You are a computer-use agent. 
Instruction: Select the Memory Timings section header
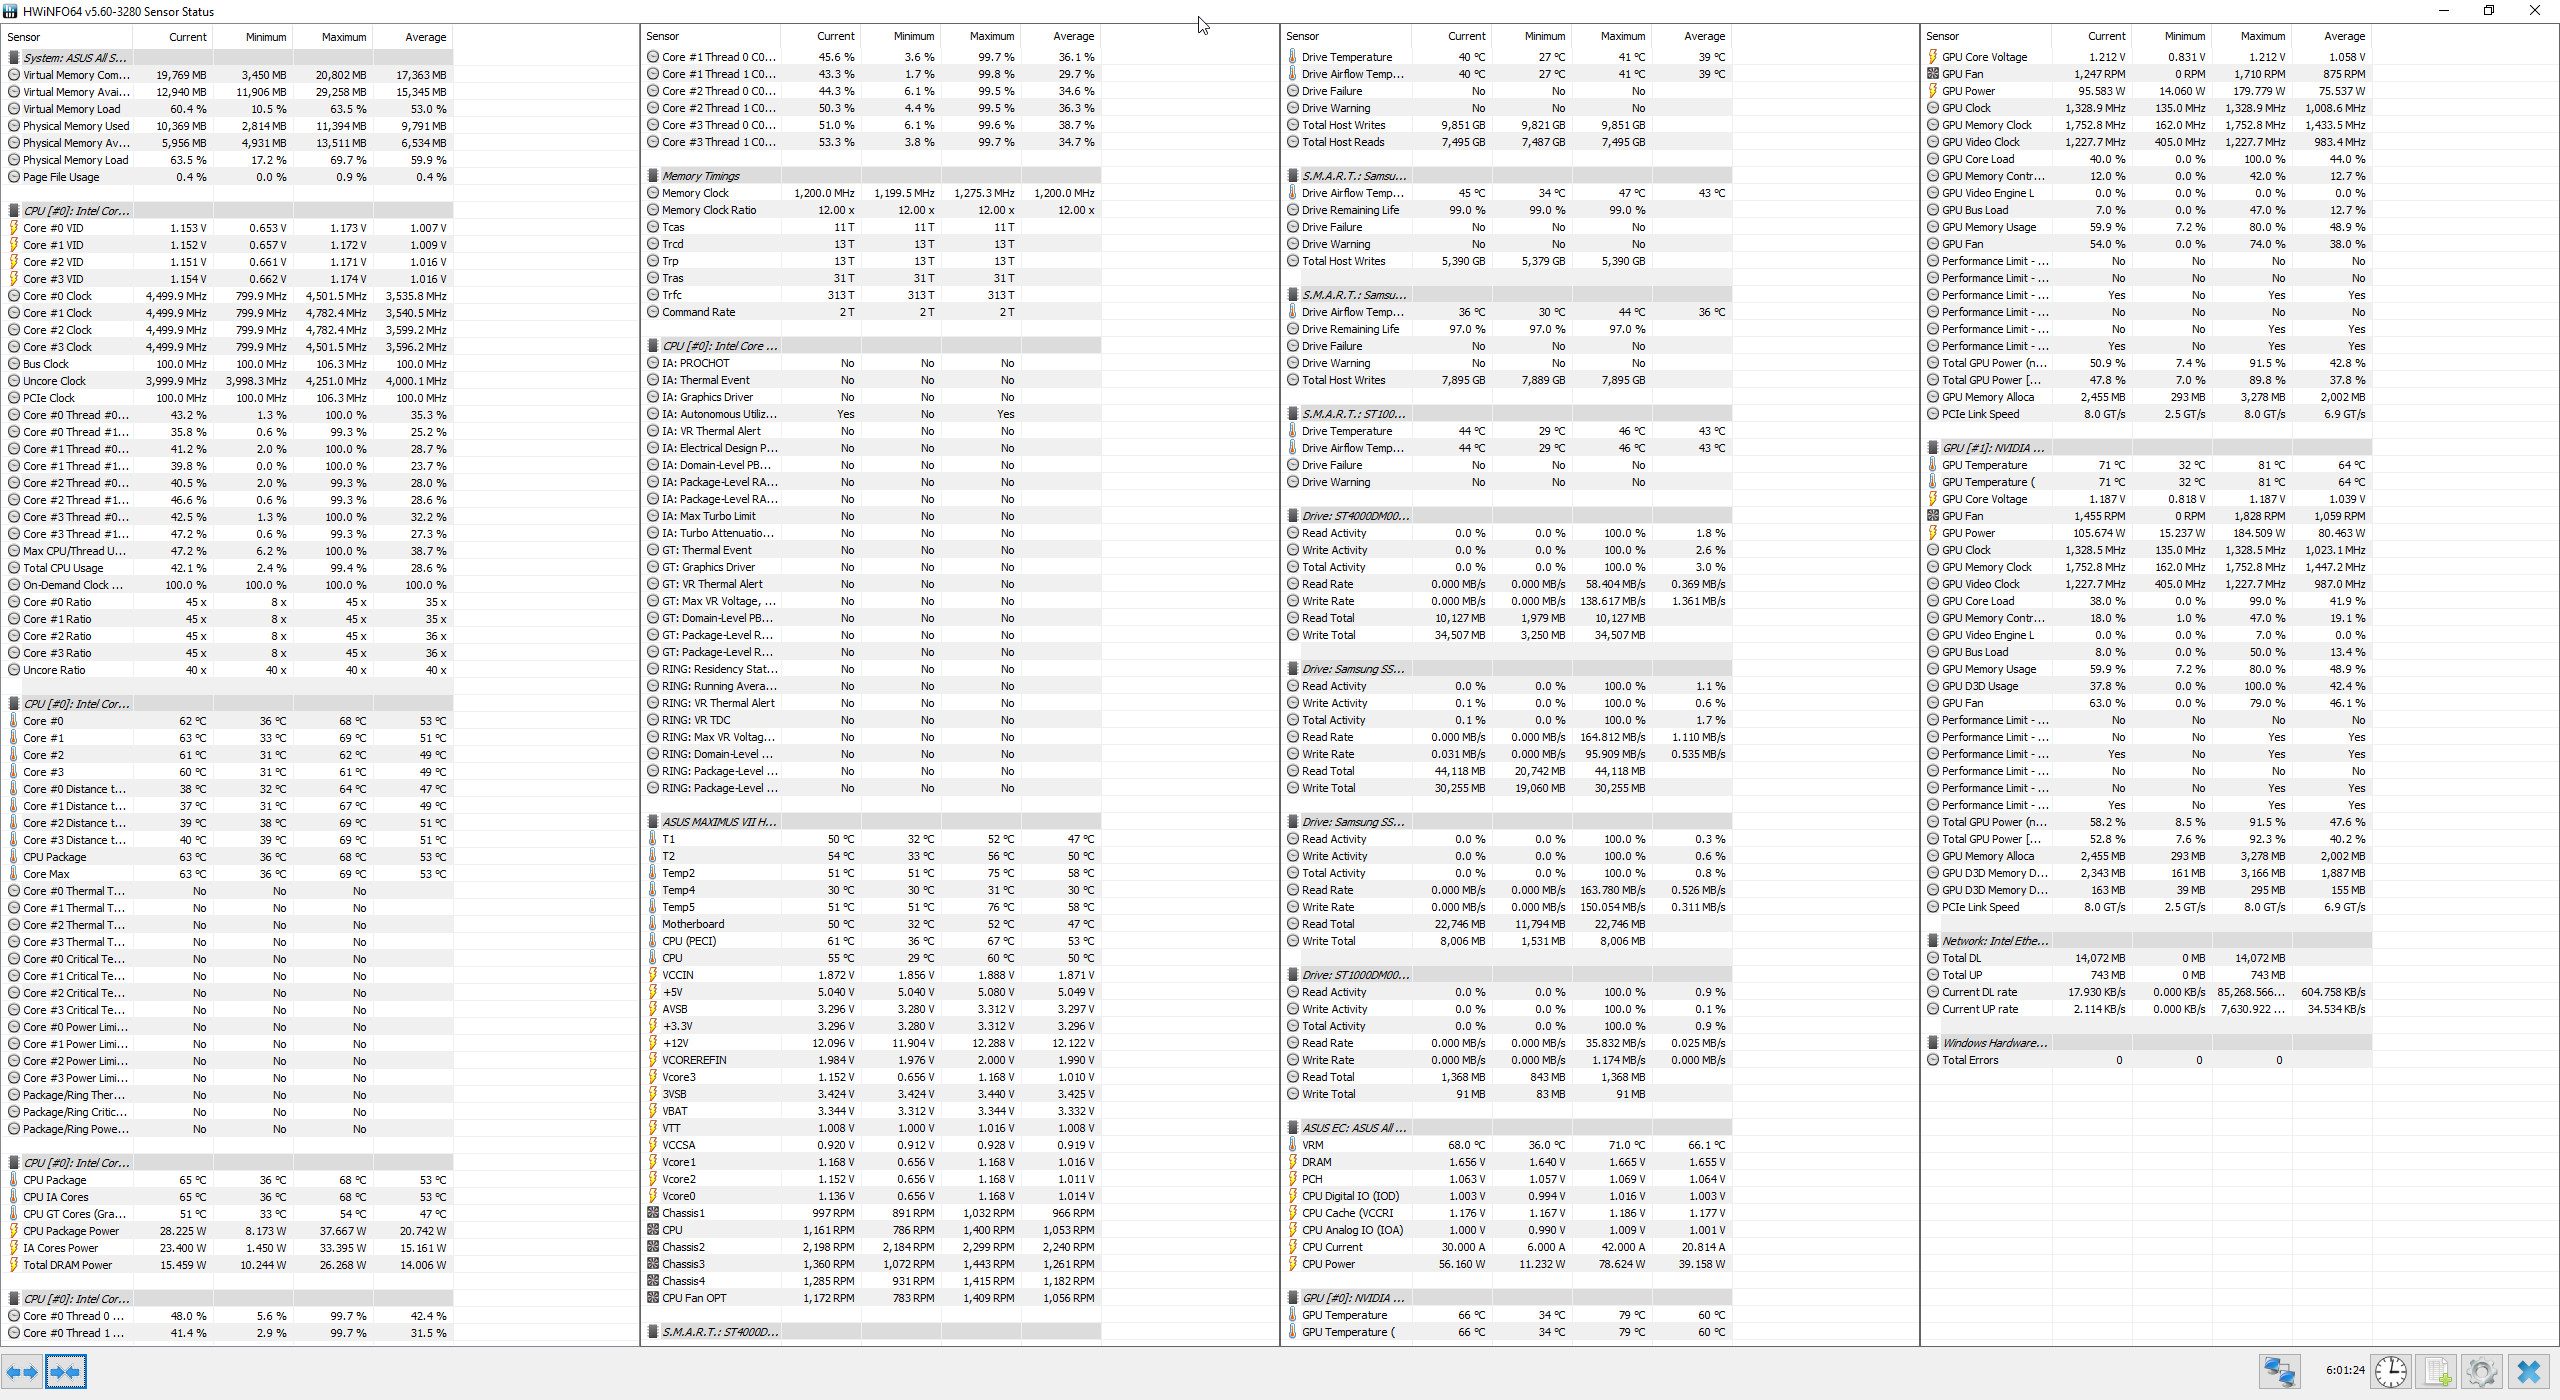(701, 176)
